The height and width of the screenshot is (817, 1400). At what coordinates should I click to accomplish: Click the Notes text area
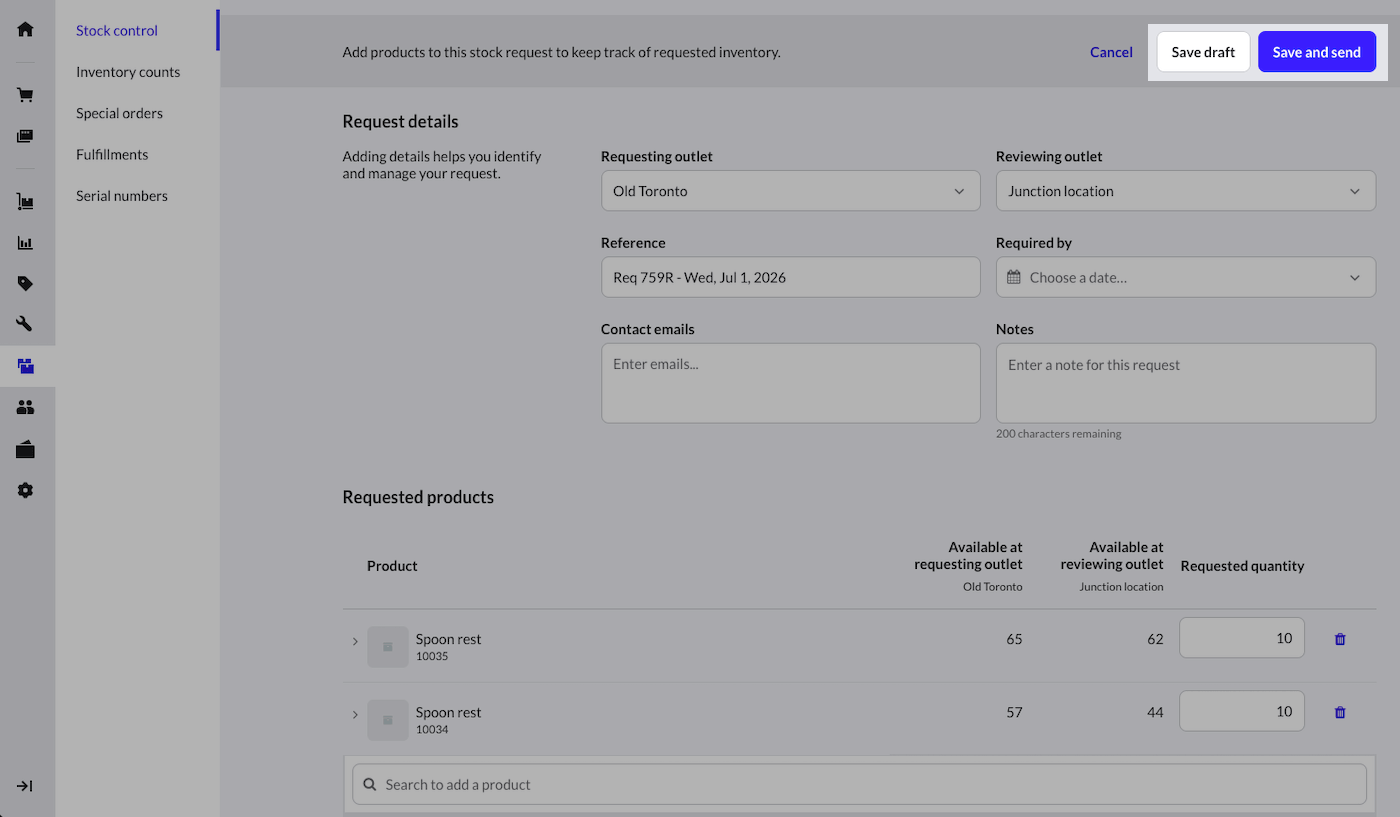[x=1185, y=383]
